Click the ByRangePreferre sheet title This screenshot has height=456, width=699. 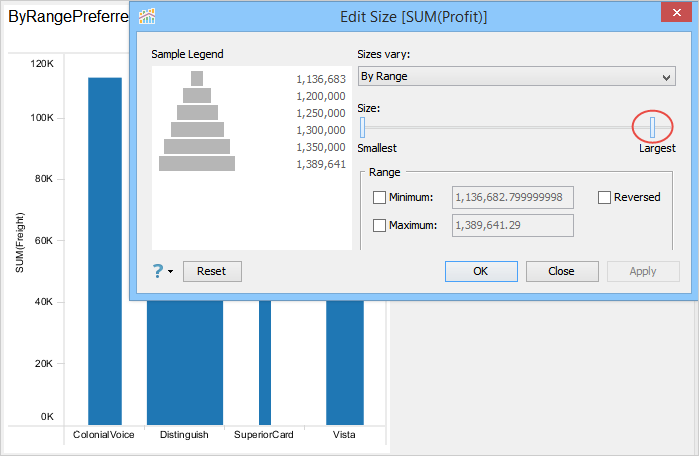pos(68,16)
